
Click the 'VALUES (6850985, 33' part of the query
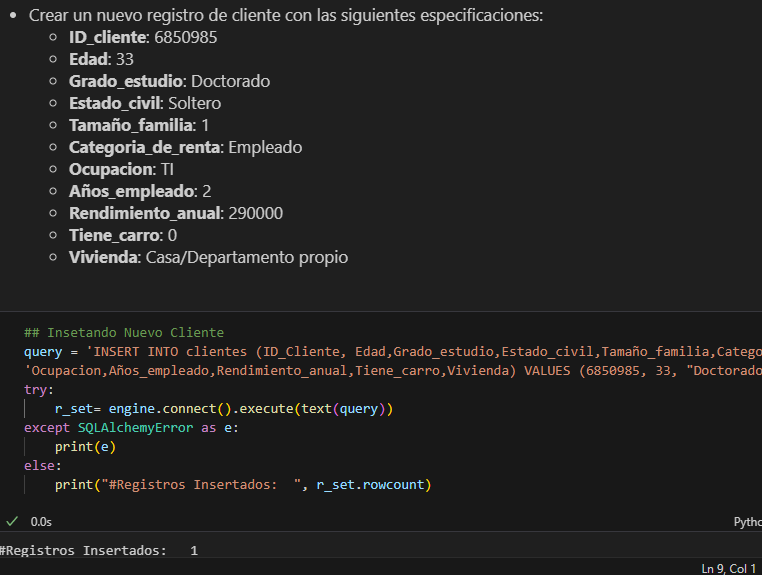600,370
